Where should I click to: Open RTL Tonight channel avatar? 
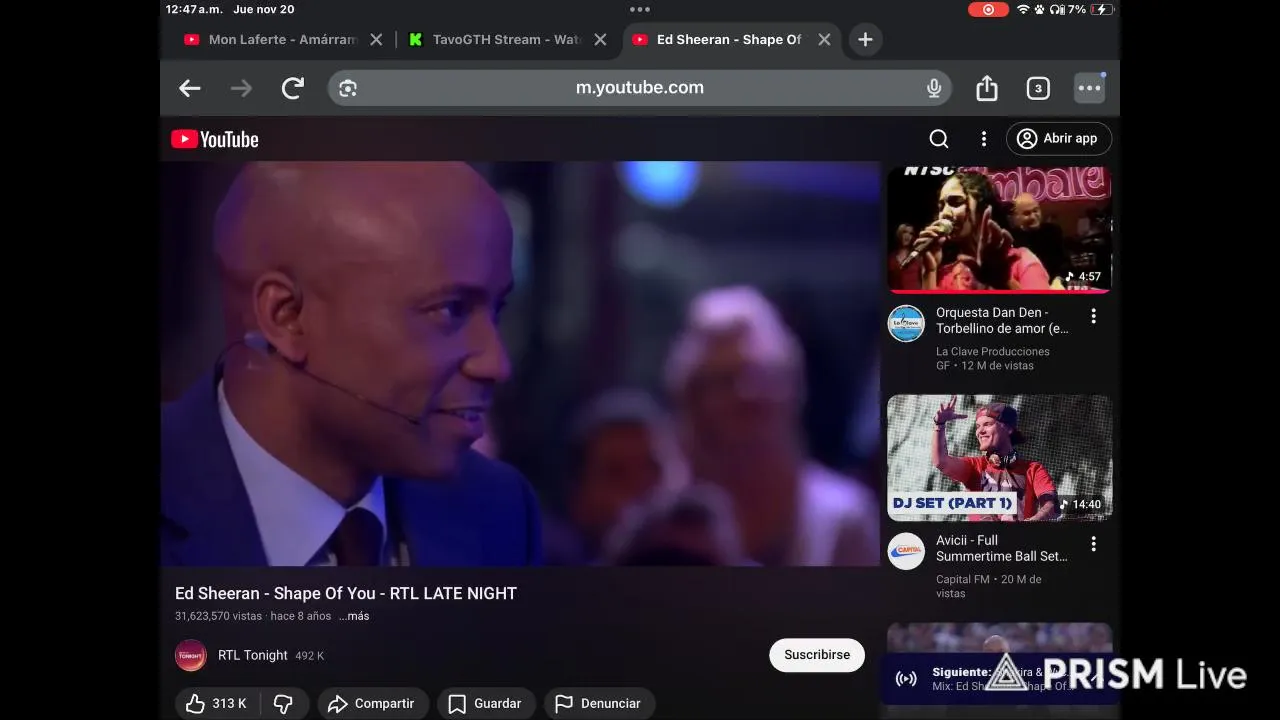tap(191, 655)
